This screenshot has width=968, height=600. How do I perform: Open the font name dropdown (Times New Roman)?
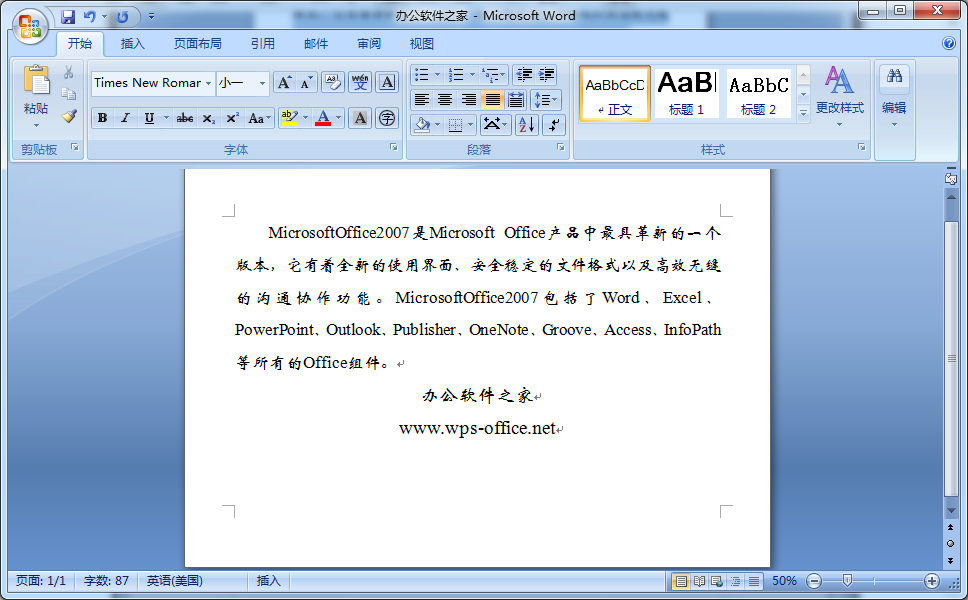point(209,83)
